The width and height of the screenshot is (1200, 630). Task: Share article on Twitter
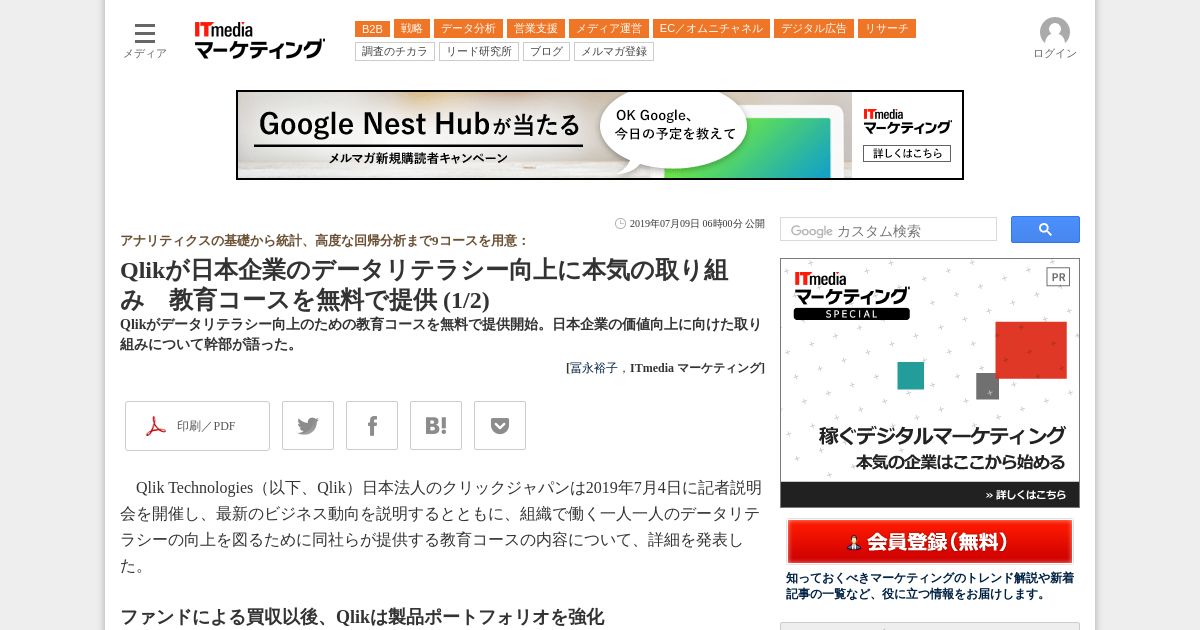[x=308, y=426]
